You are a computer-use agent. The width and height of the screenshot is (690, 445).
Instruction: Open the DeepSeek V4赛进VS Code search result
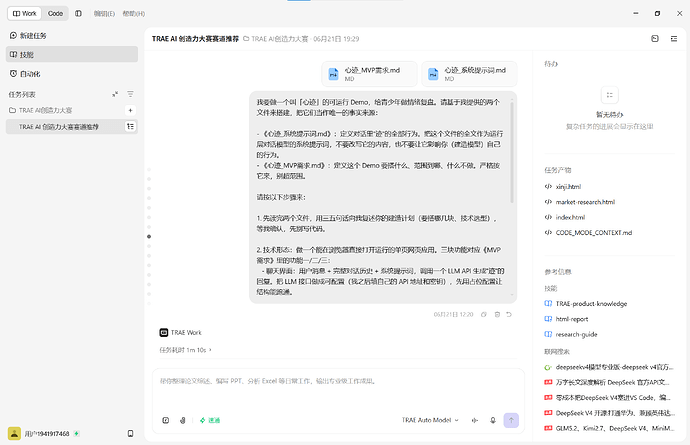tap(613, 398)
